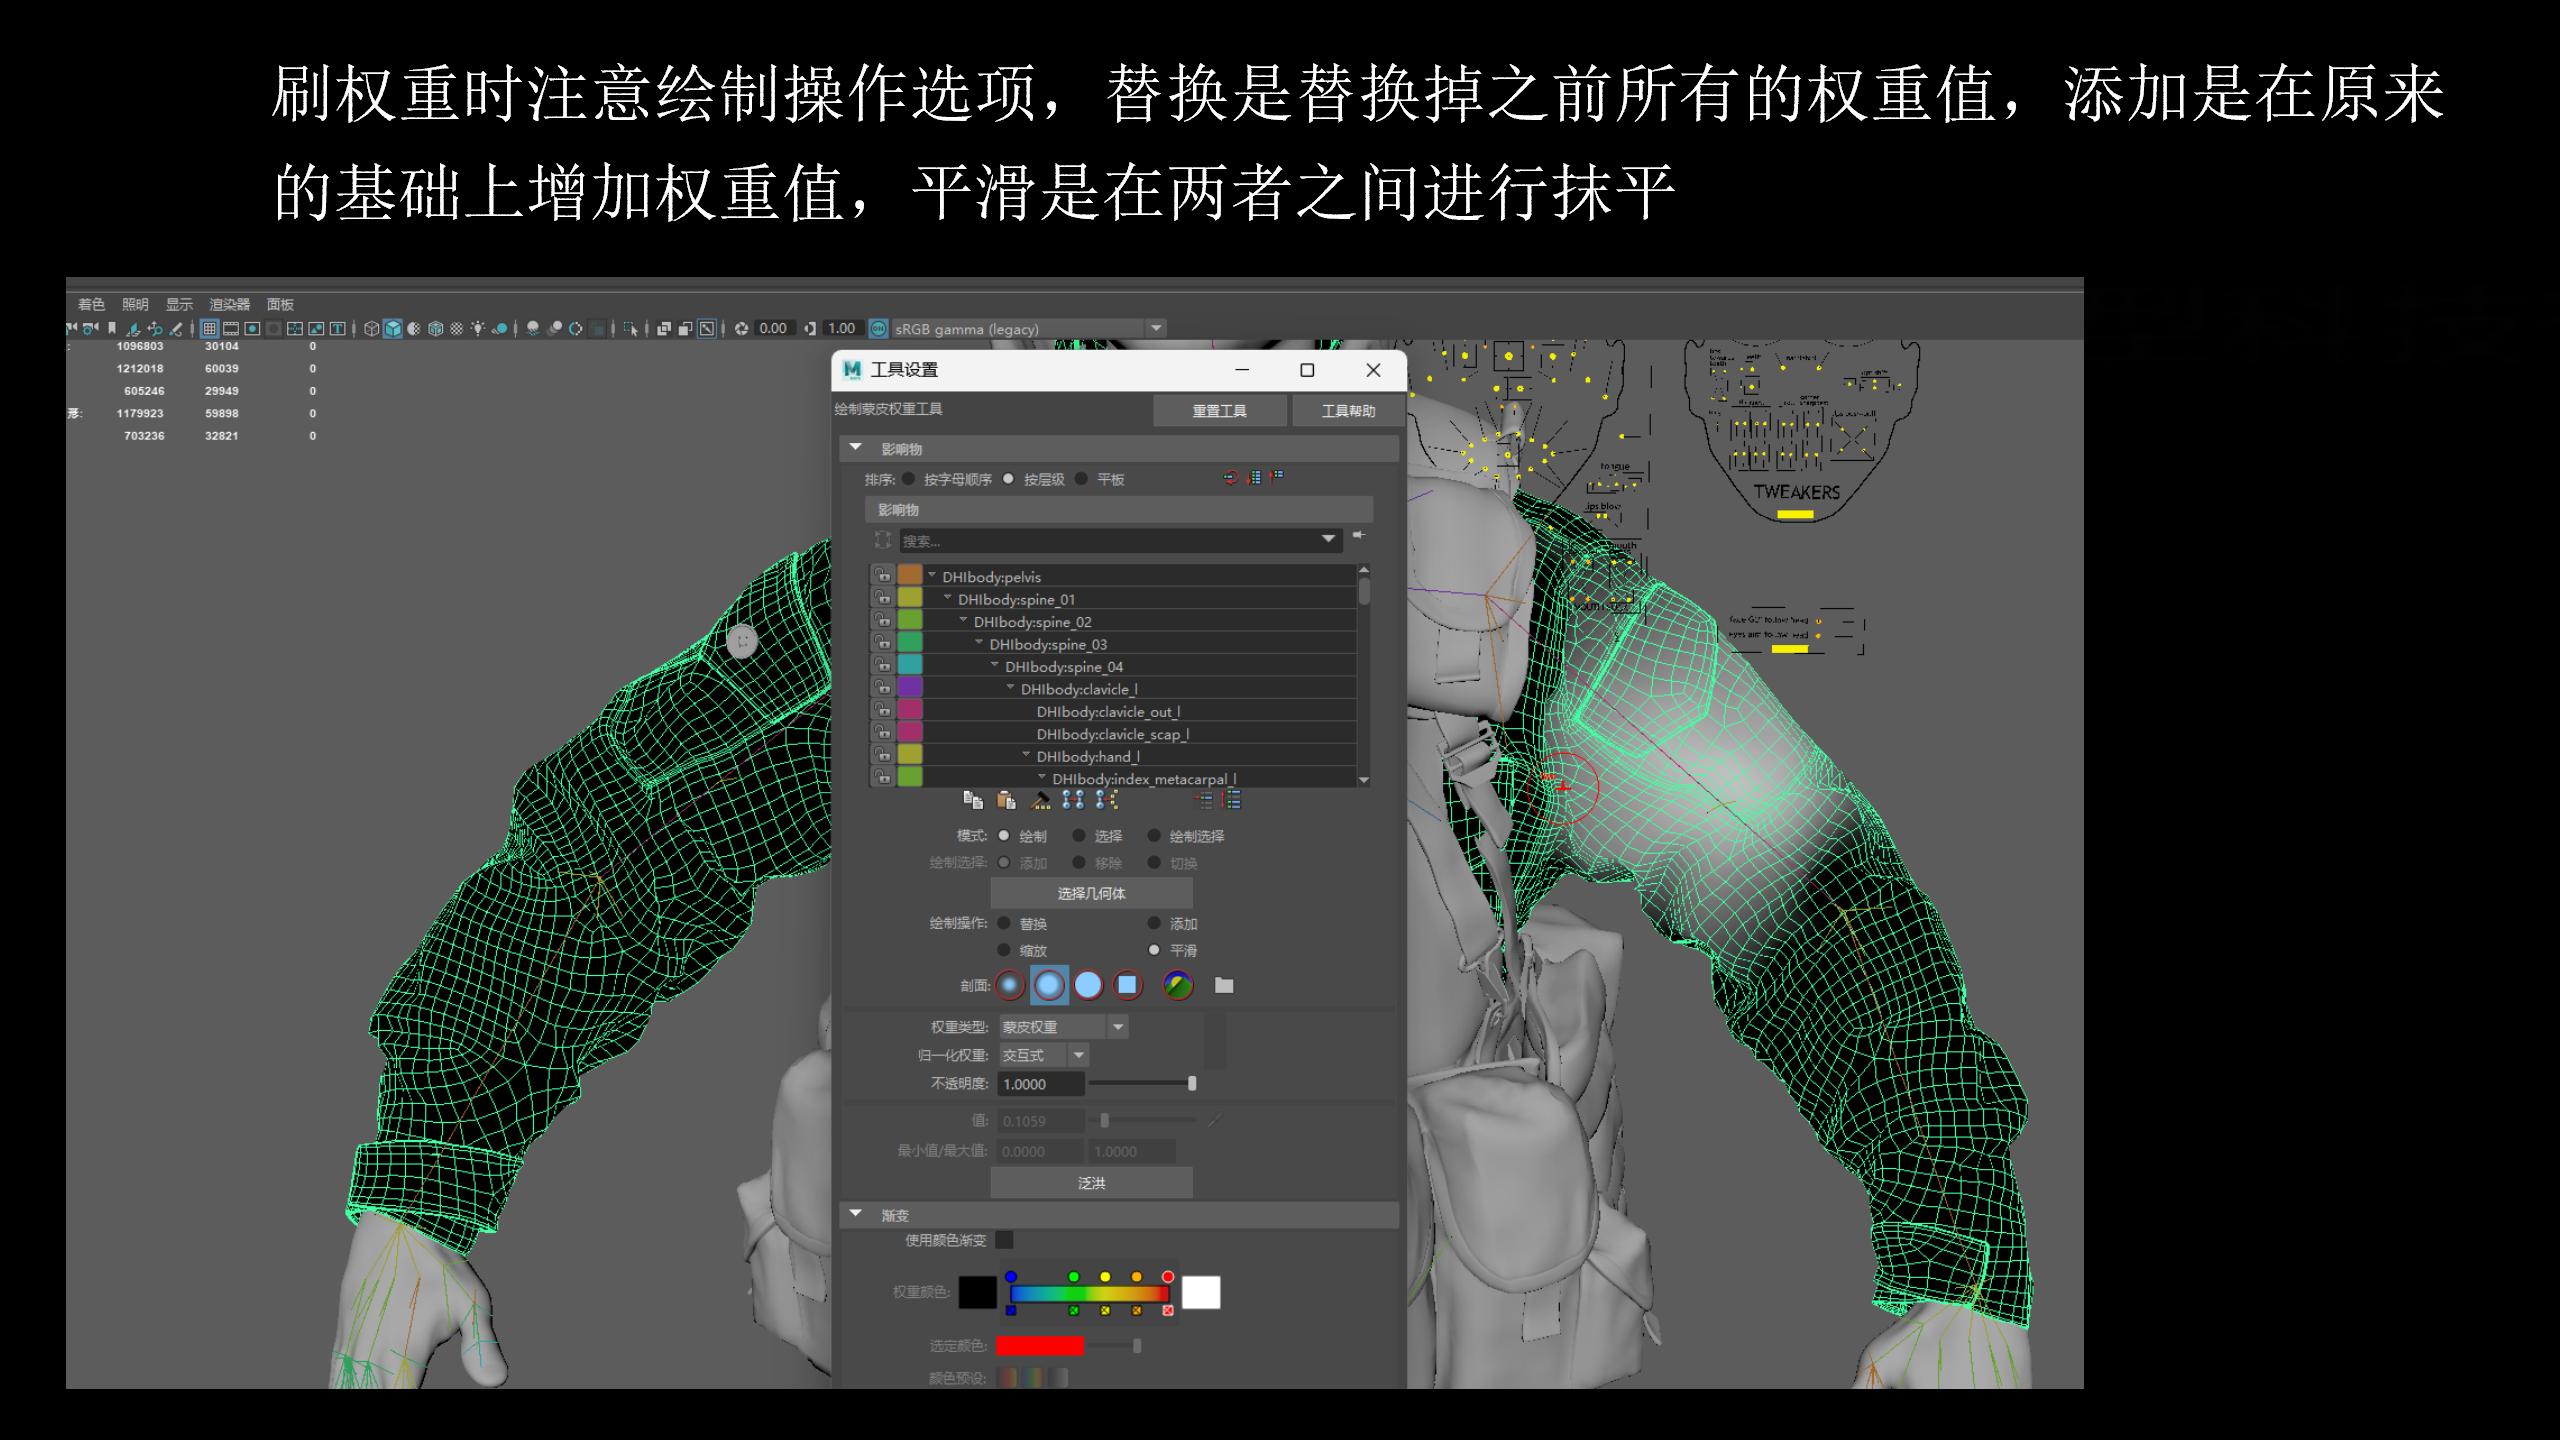Click the move weights to influences icon
2560x1440 pixels.
(x=1073, y=800)
